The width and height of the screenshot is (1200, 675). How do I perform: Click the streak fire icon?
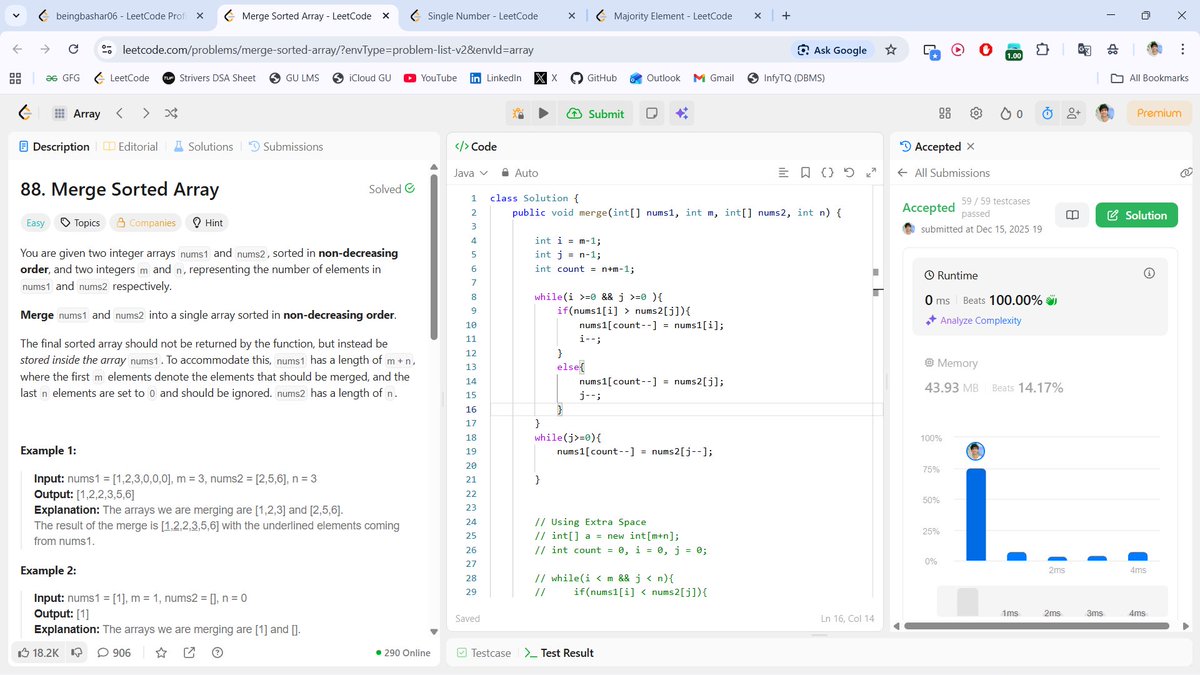coord(1006,114)
